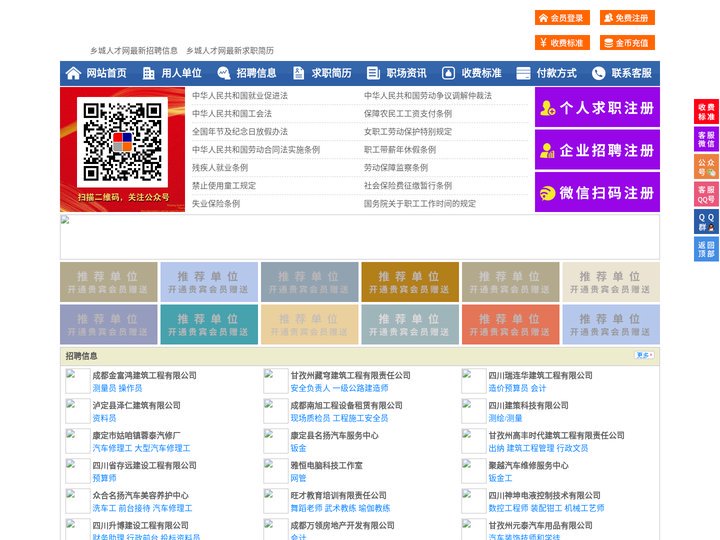Click the teal 推荐单位 tile
The image size is (720, 540).
pos(209,324)
